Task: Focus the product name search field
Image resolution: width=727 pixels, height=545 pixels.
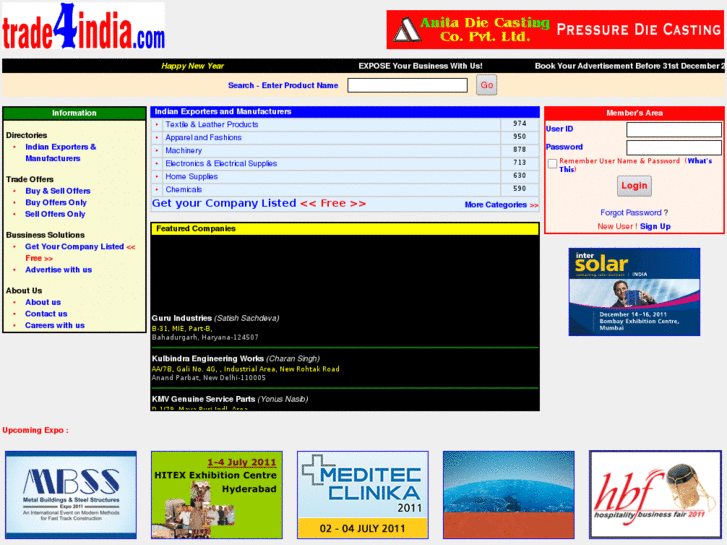Action: (x=408, y=85)
